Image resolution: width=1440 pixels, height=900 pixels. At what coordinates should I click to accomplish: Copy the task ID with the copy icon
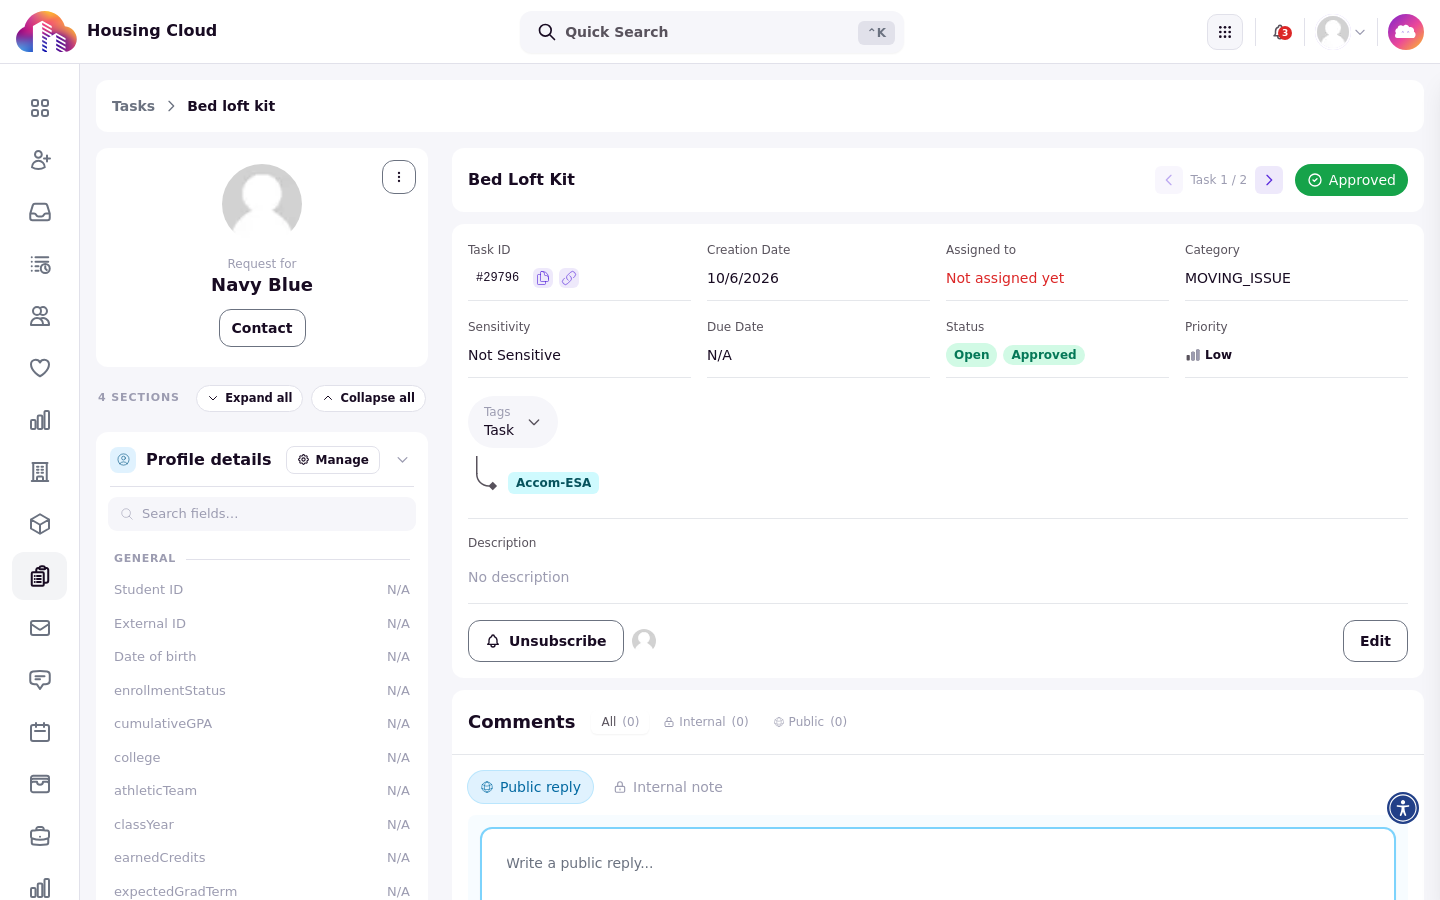pos(543,278)
